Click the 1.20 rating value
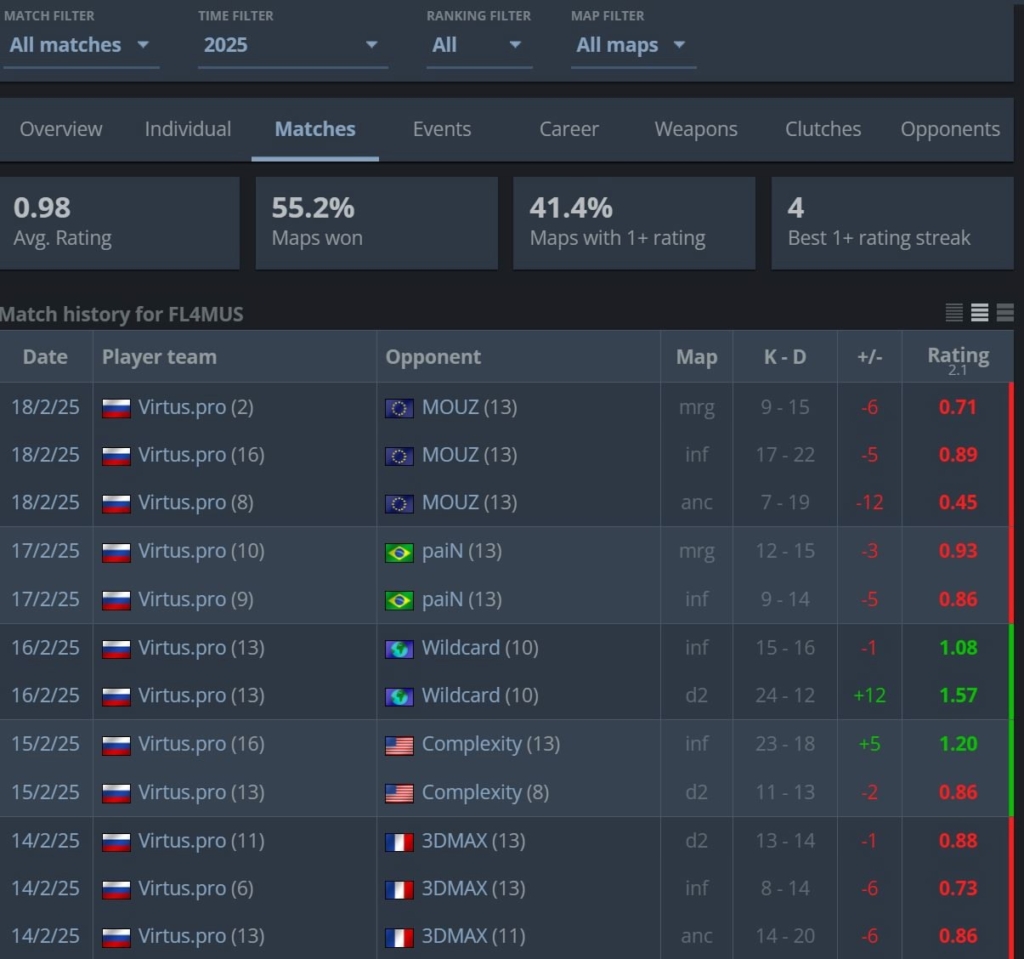Viewport: 1024px width, 959px height. (x=957, y=743)
